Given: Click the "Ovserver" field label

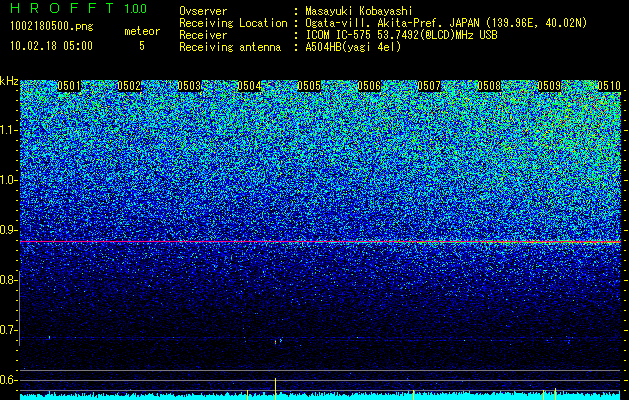Looking at the screenshot, I should [203, 11].
